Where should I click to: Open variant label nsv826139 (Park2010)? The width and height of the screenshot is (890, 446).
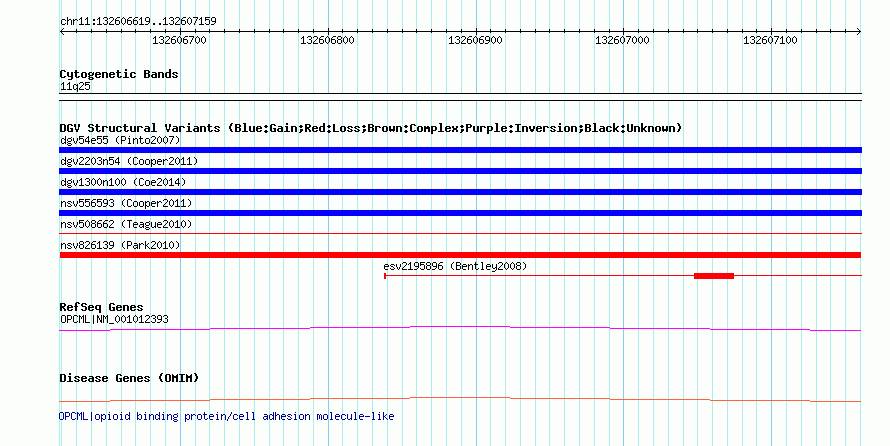coord(120,245)
